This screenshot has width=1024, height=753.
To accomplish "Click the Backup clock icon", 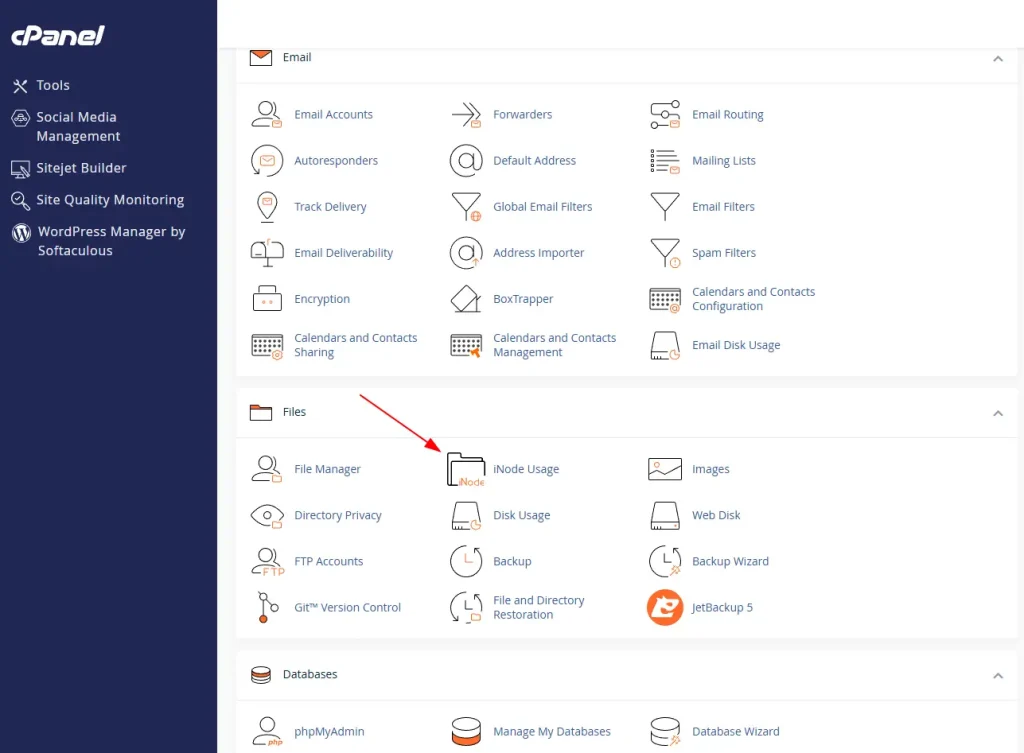I will point(466,562).
